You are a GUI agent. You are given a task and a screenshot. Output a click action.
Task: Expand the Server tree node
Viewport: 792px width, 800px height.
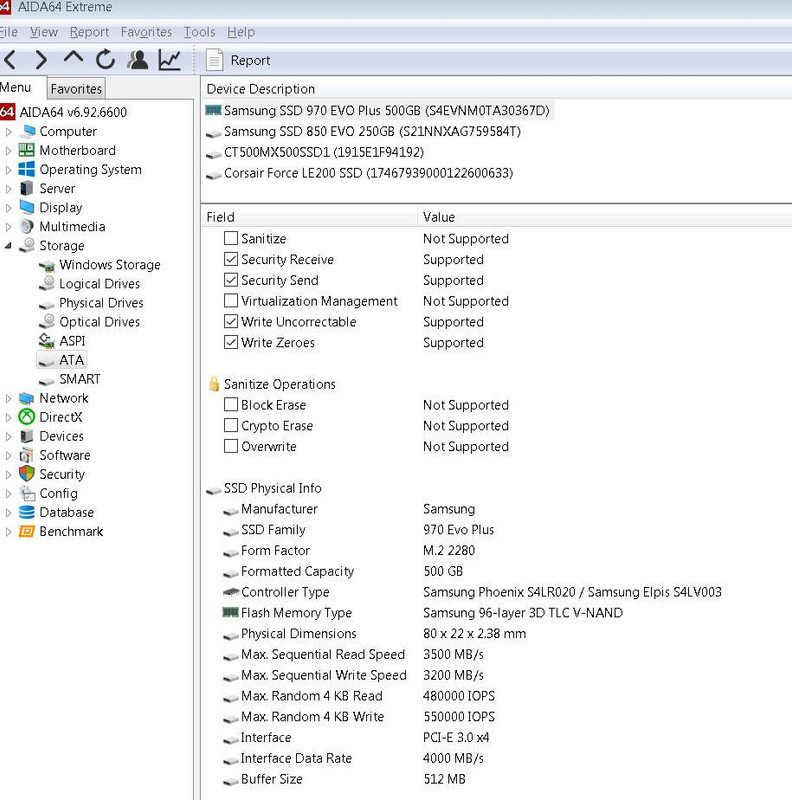tap(8, 189)
